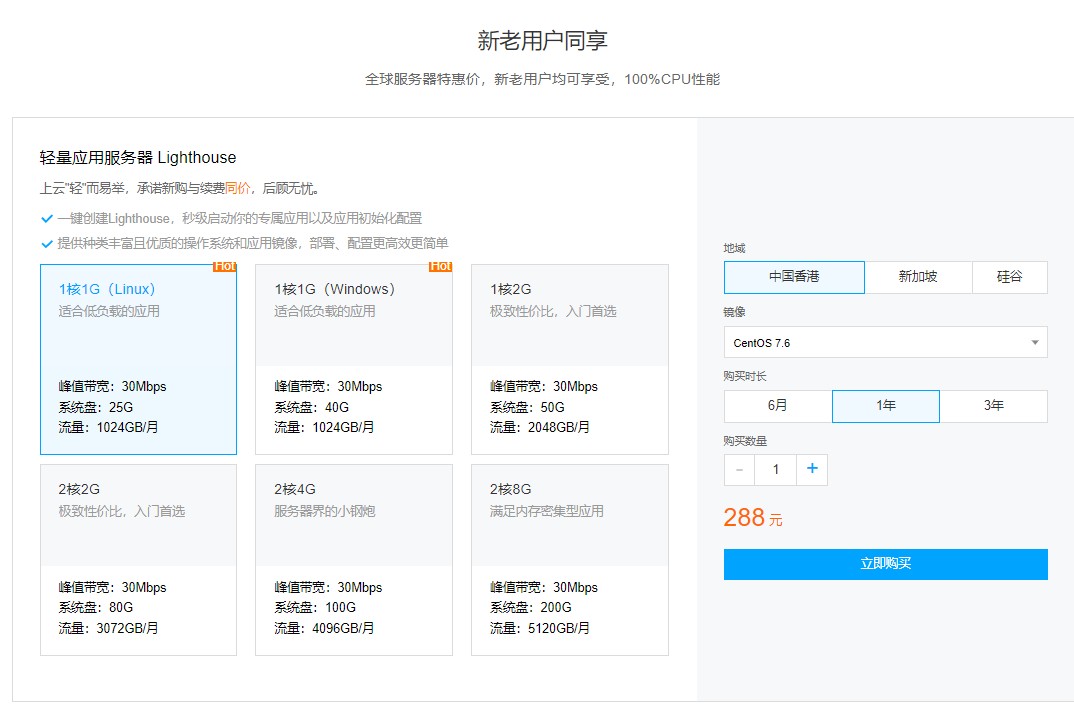Increase purchase quantity with plus button
This screenshot has width=1074, height=710.
812,470
